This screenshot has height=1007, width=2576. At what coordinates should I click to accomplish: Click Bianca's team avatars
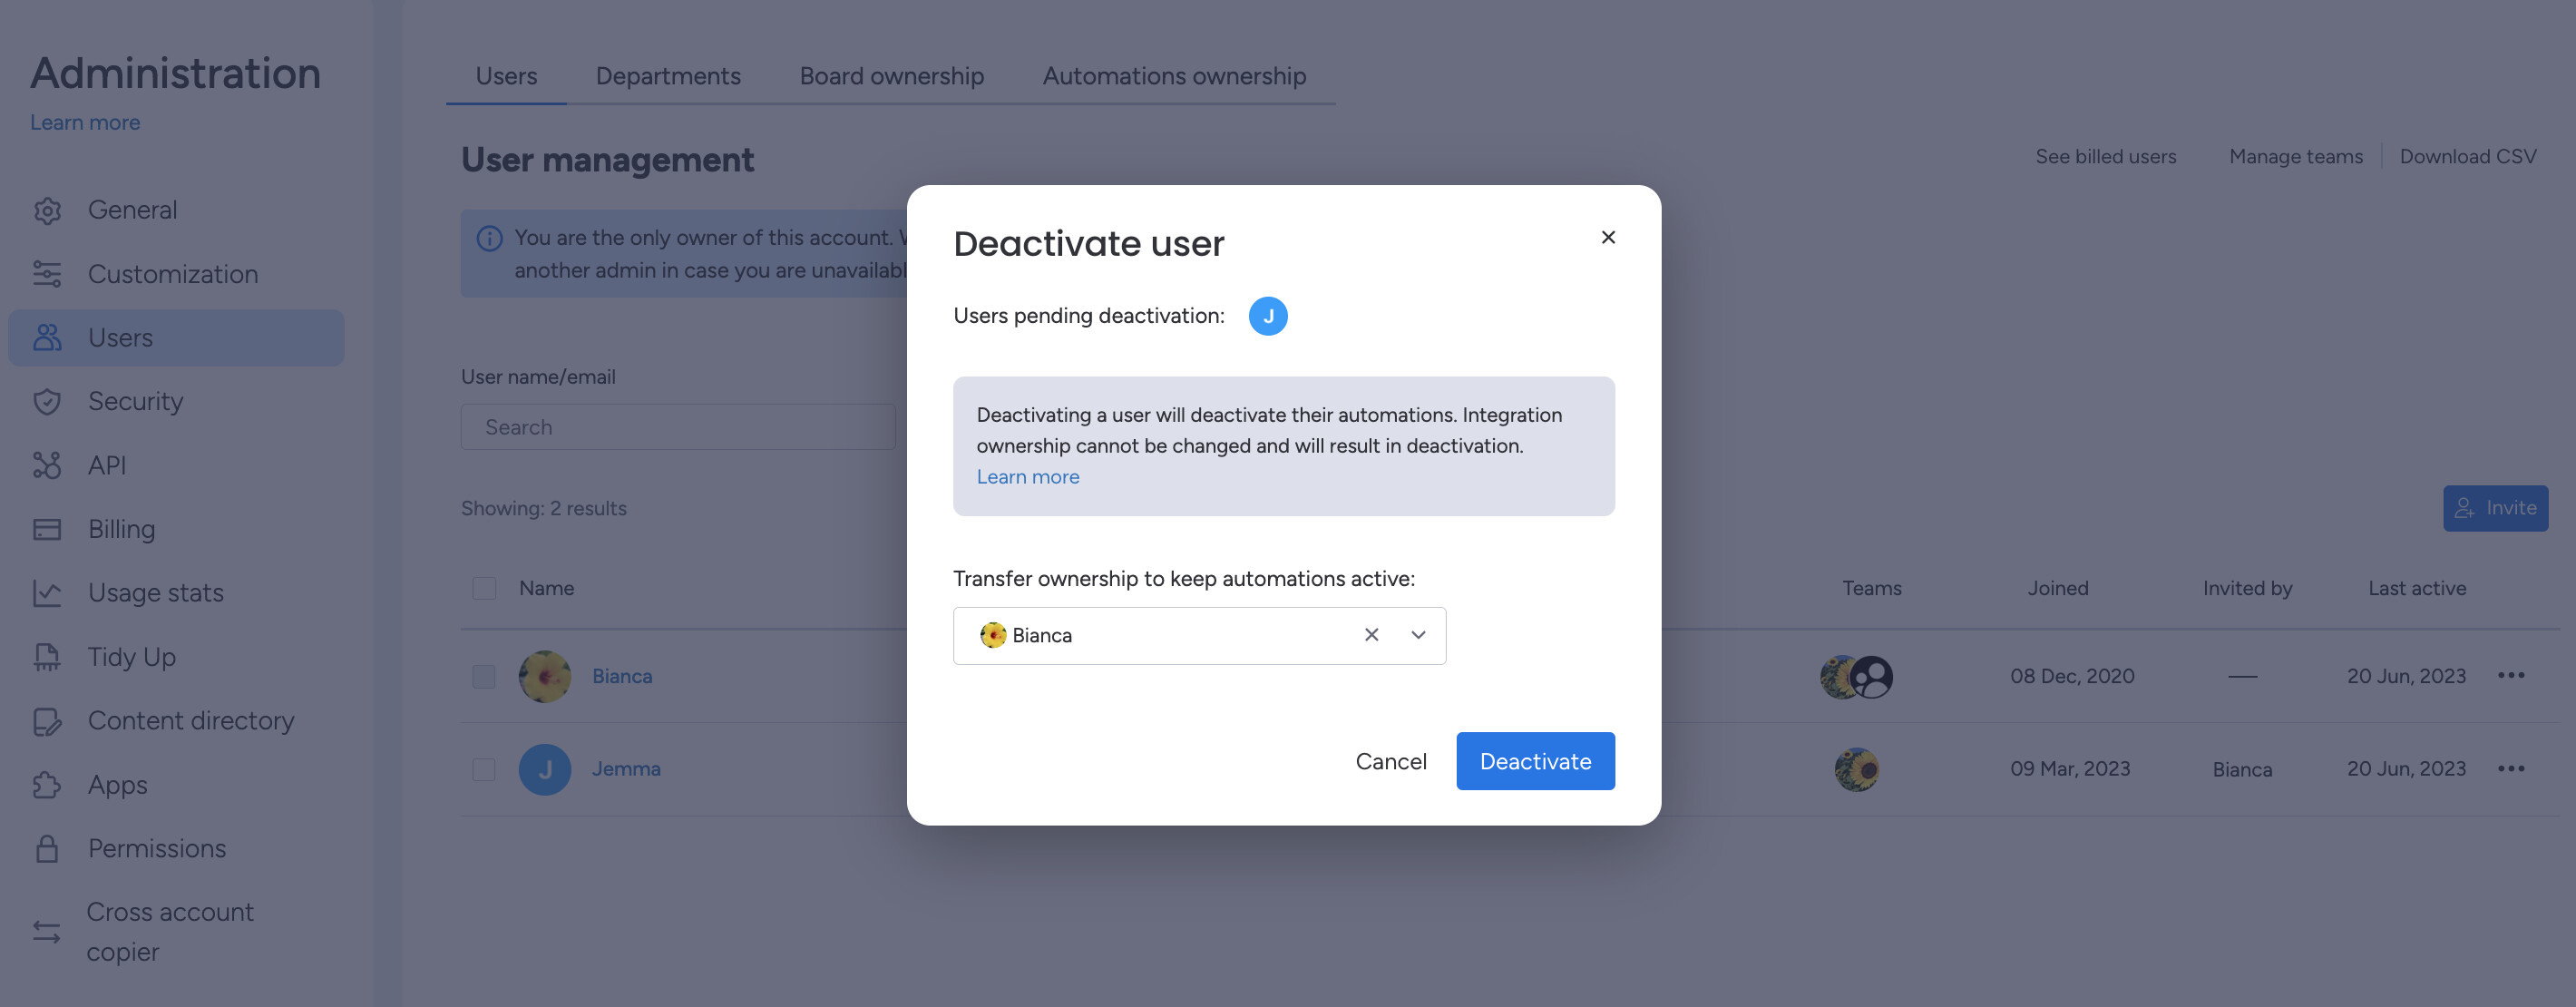point(1857,677)
